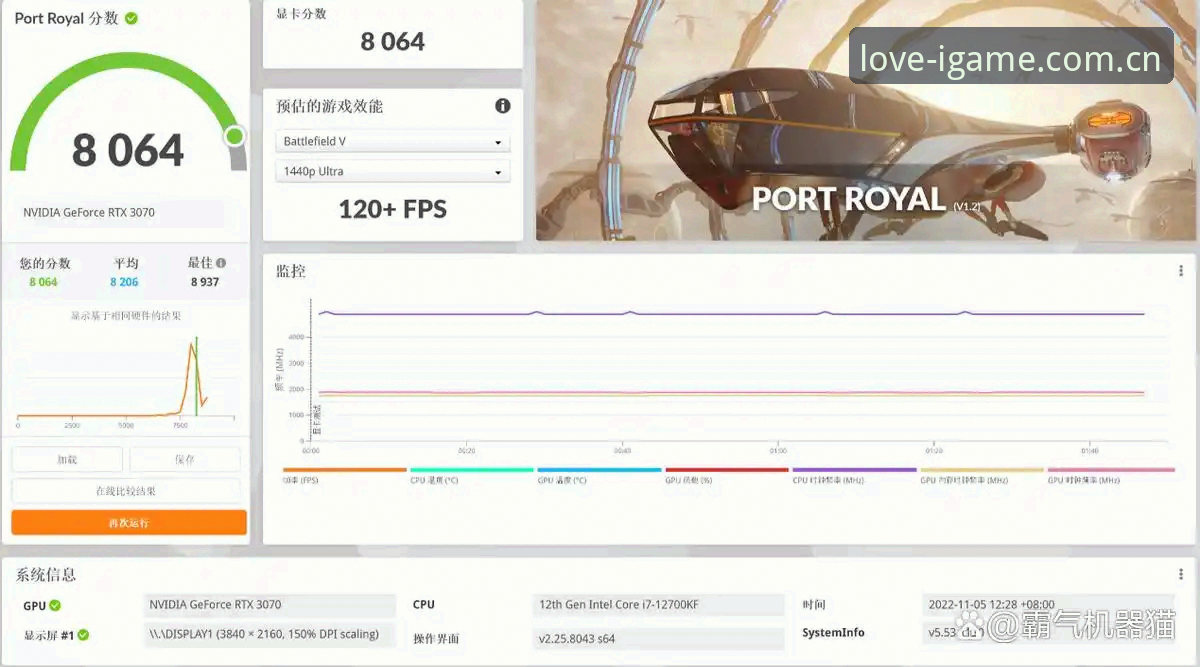Click the score gauge's green marker dot

tap(235, 135)
